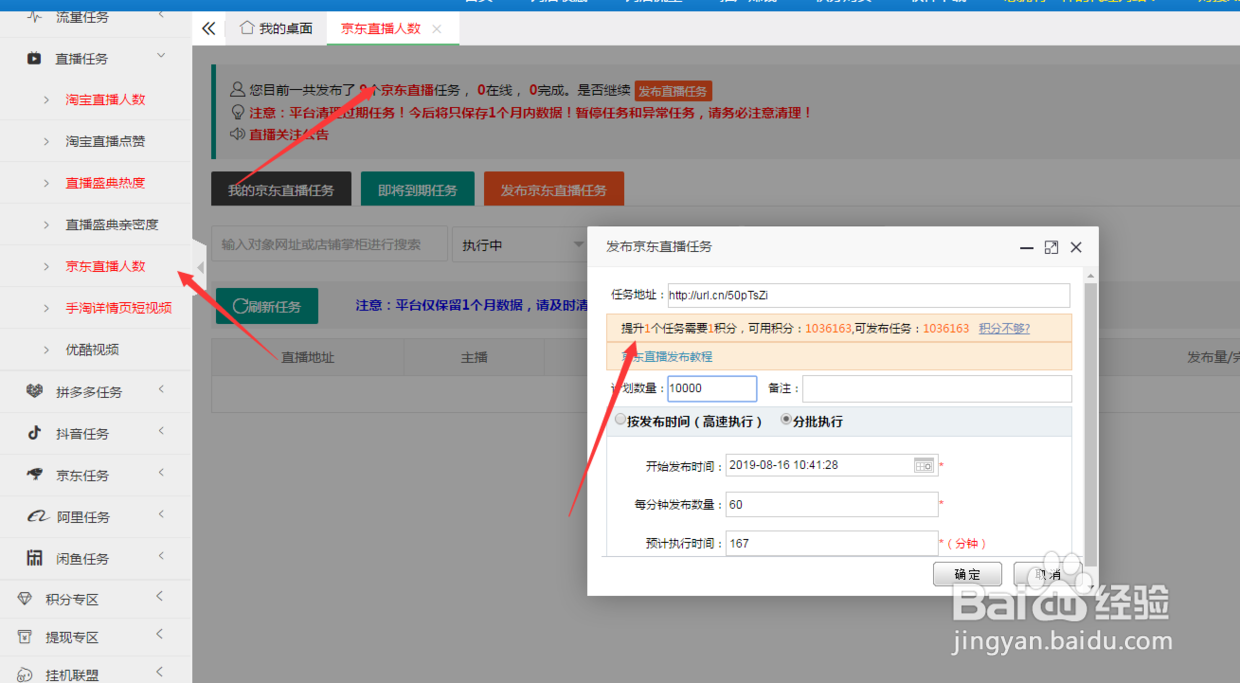1240x683 pixels.
Task: Open calendar picker for 开始发布时间
Action: pos(924,465)
